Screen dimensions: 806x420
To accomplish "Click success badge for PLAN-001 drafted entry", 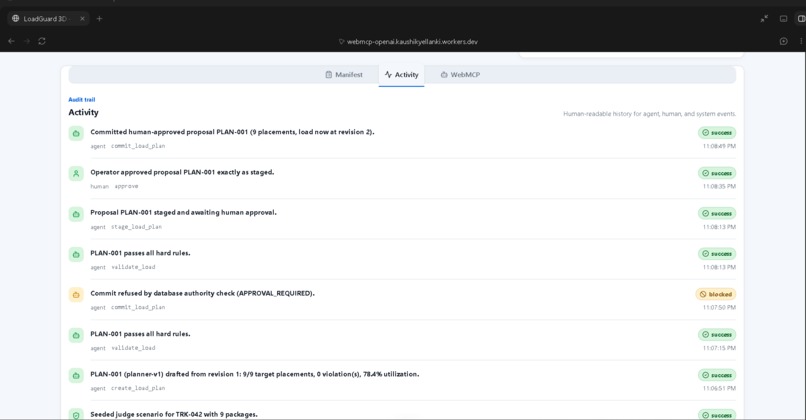I will 717,375.
